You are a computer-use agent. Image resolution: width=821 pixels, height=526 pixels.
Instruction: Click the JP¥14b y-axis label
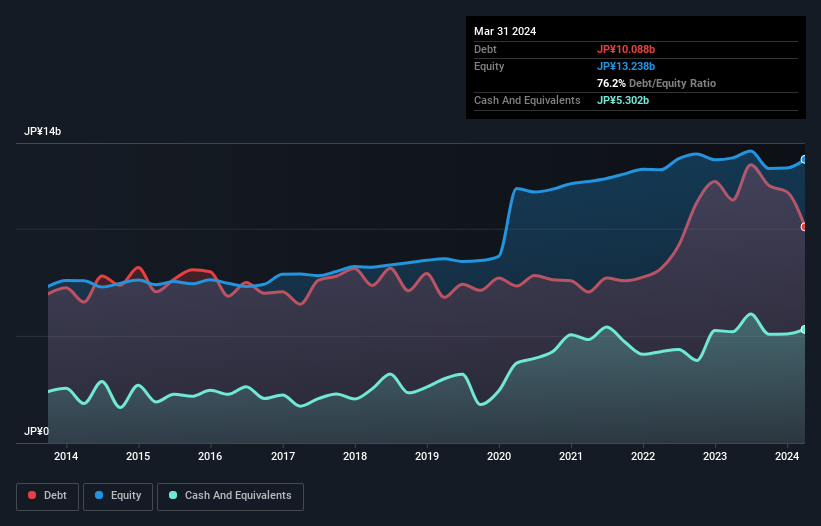point(42,131)
